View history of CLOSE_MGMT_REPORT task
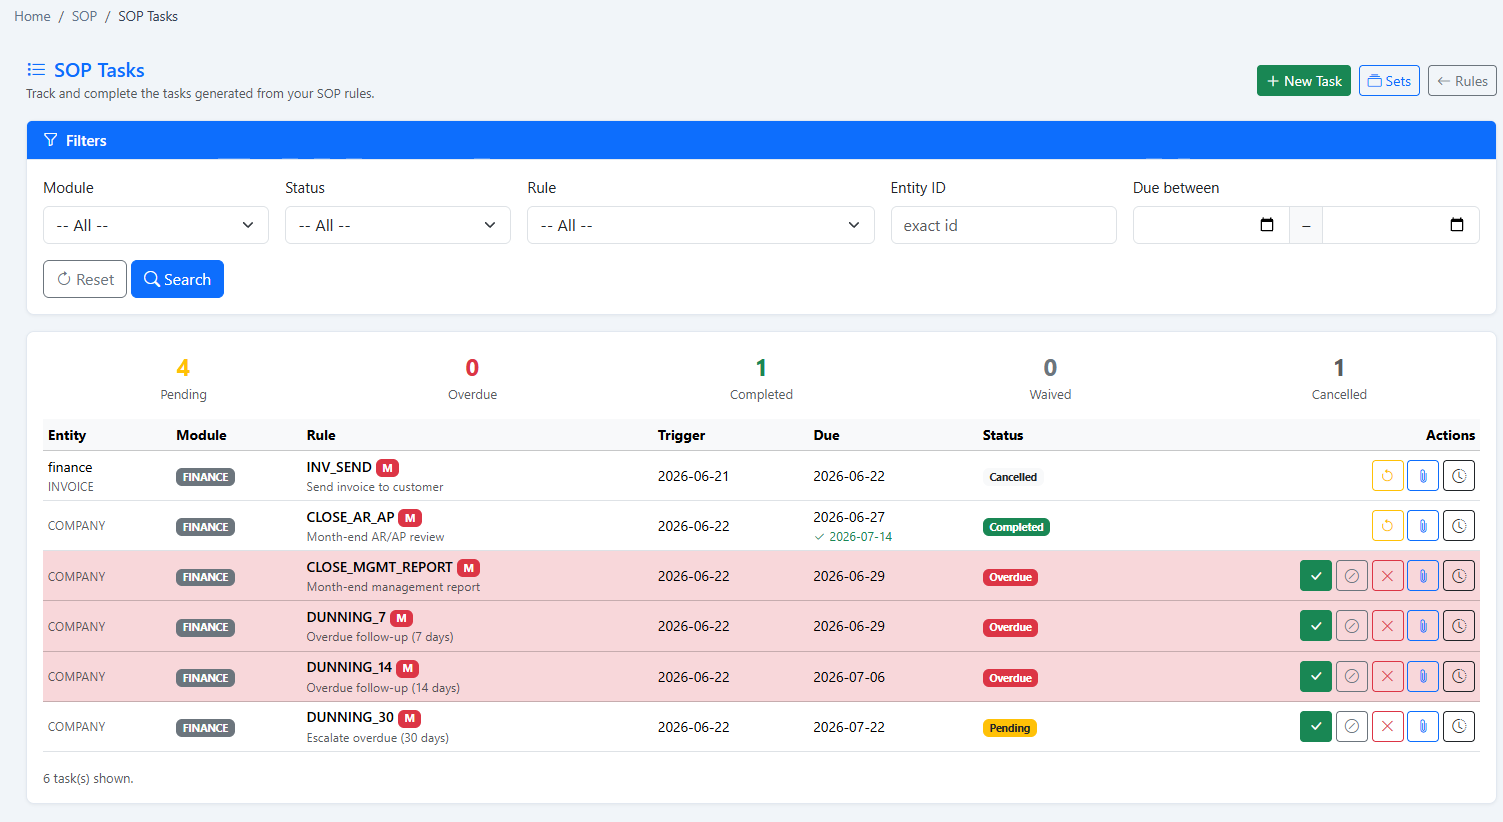 point(1459,576)
